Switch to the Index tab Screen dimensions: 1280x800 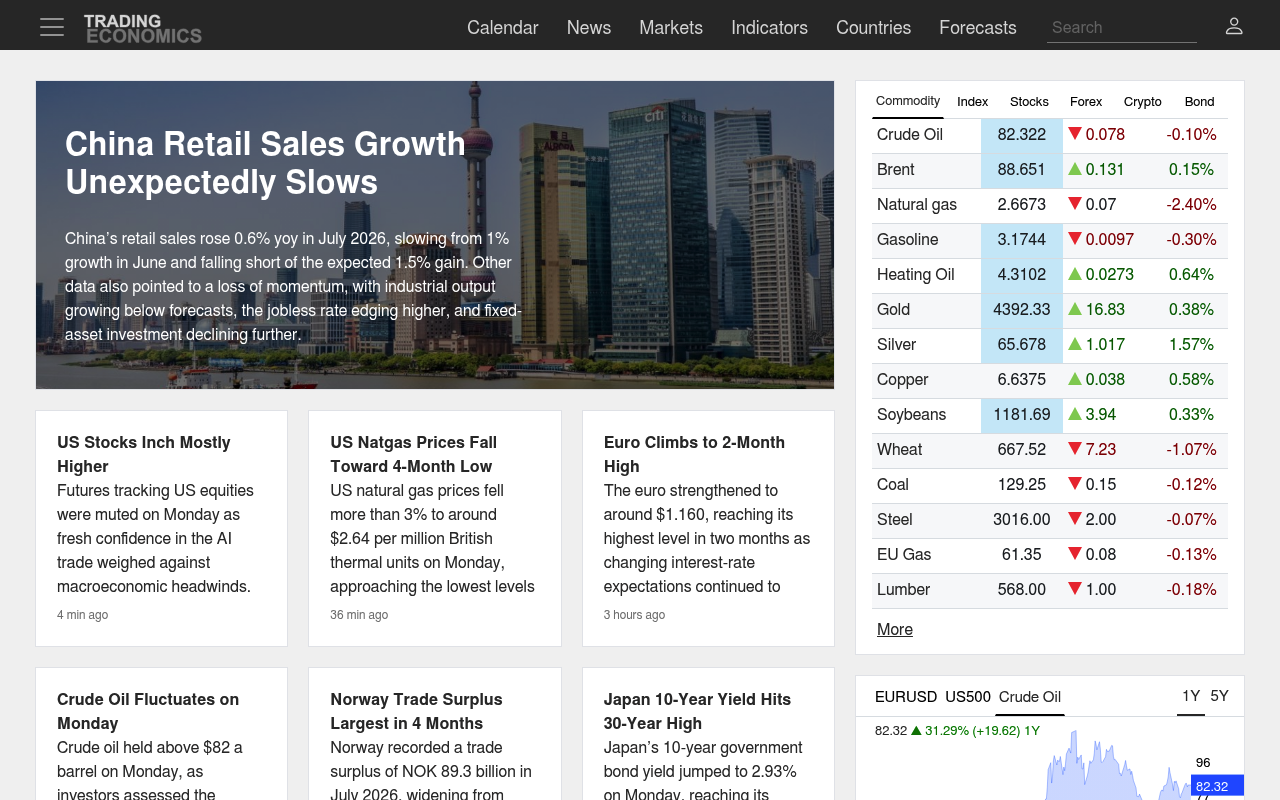click(972, 102)
